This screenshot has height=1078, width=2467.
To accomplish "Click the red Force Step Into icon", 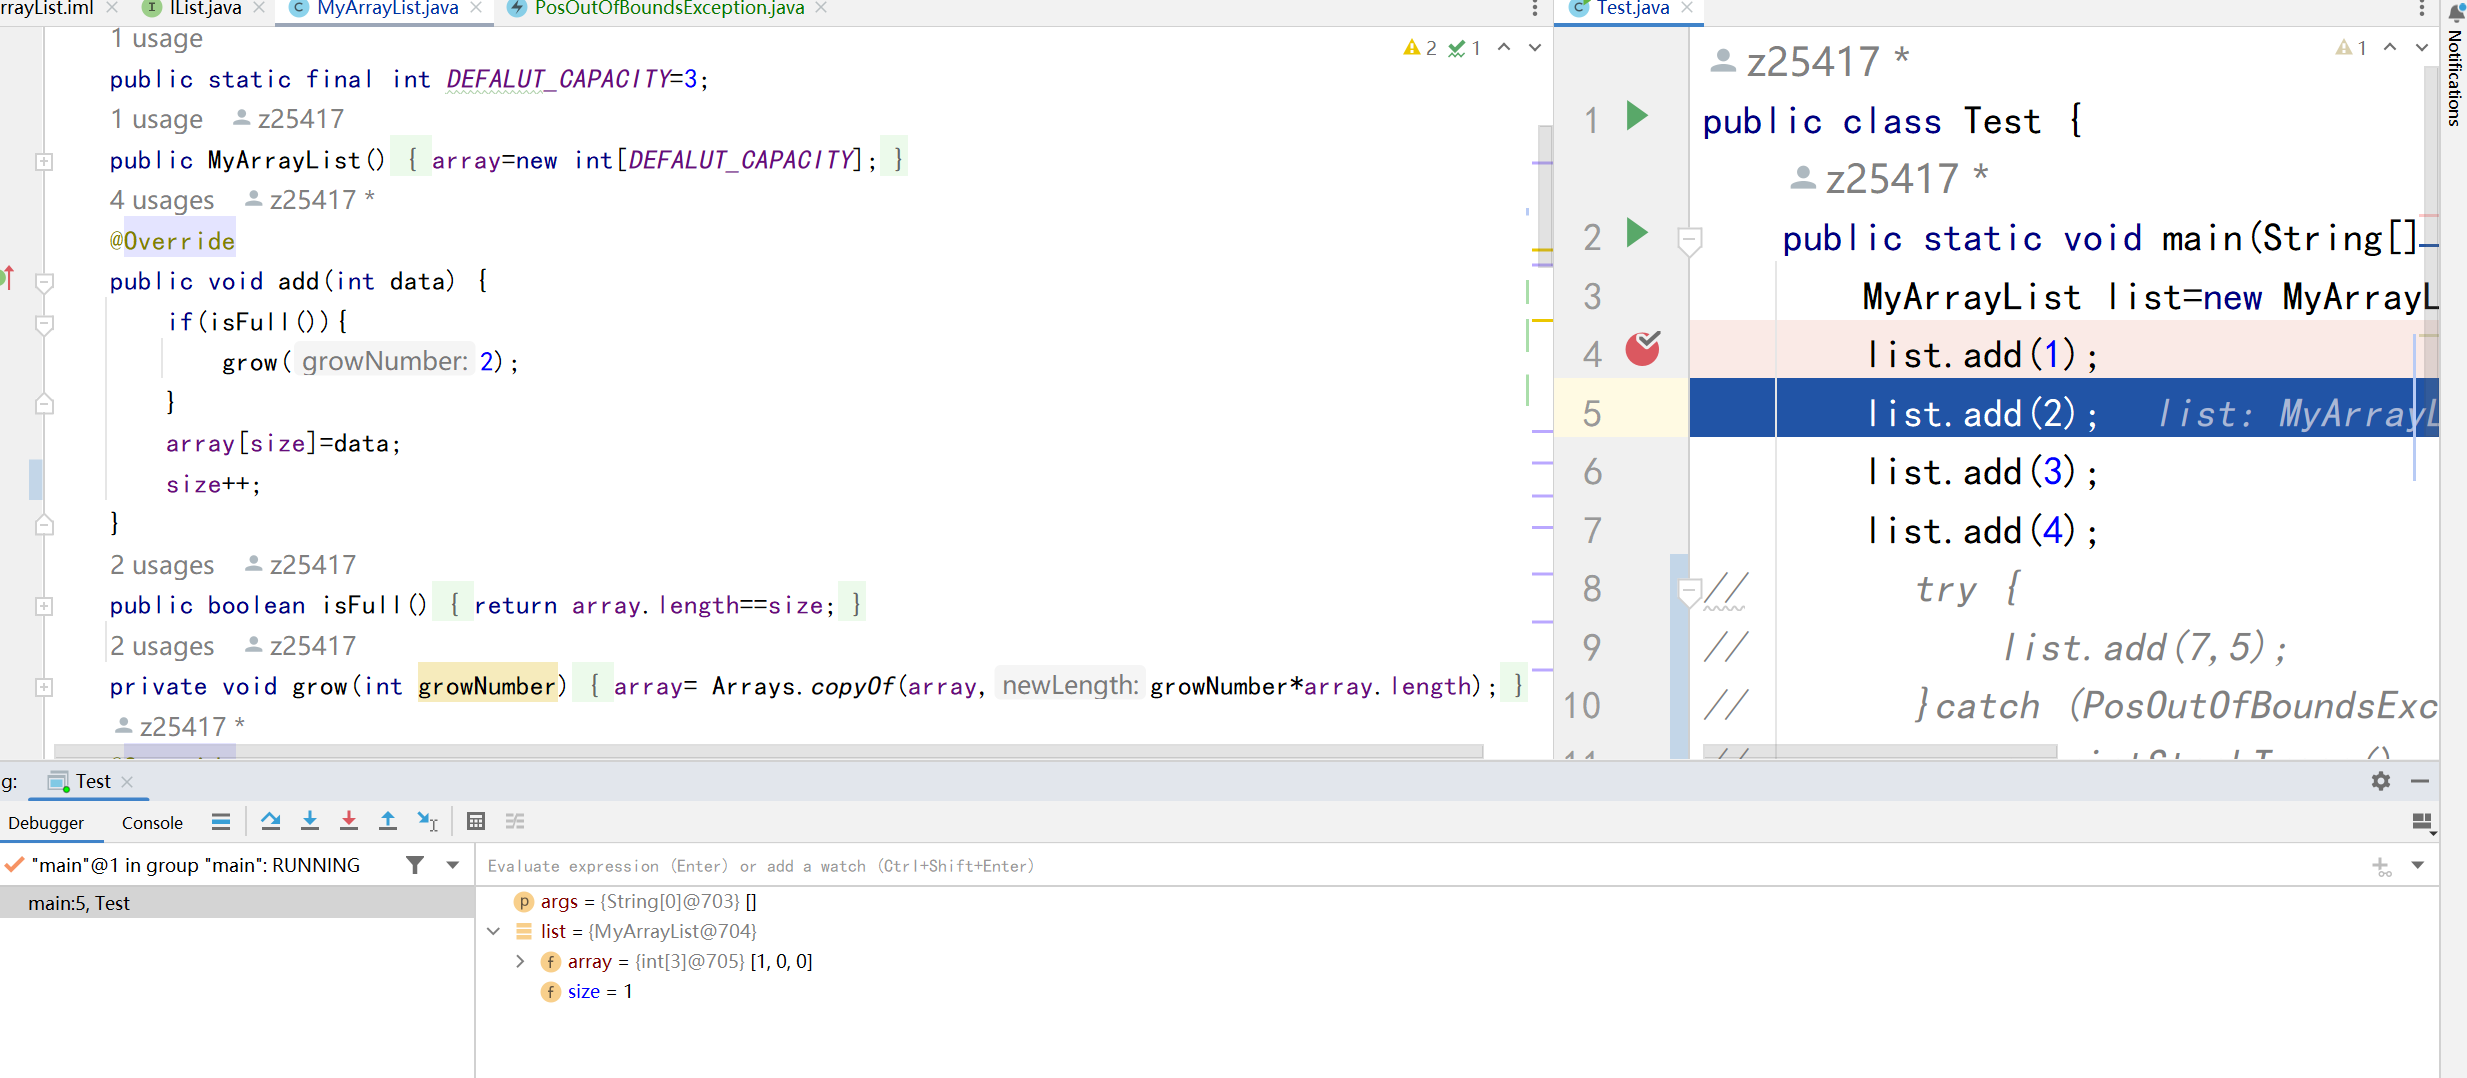I will pyautogui.click(x=349, y=821).
